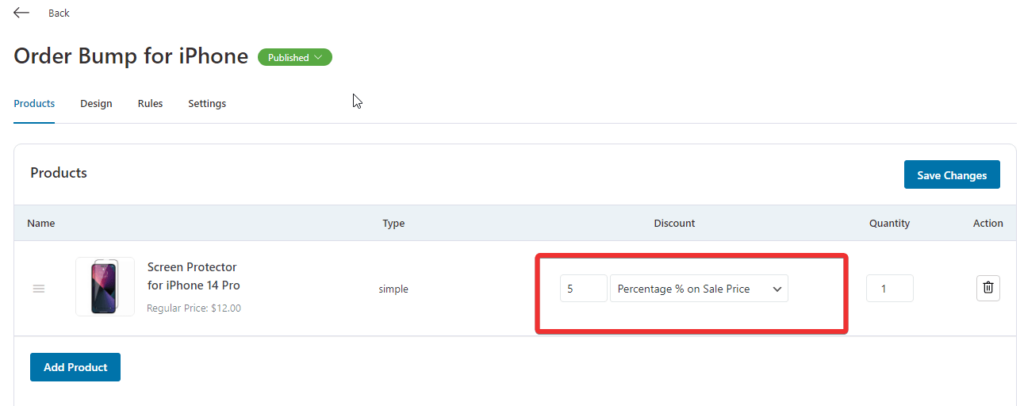Click the quantity field showing 1

pos(889,289)
